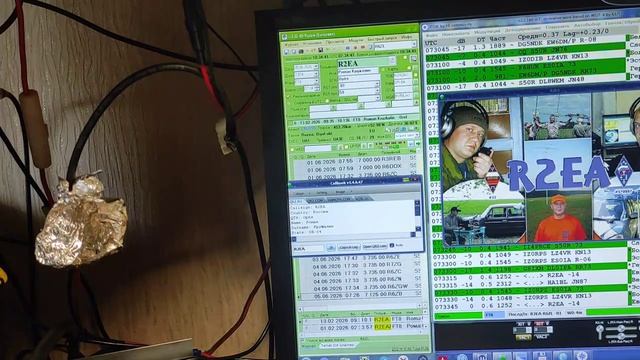
Task: Switch to the HamQTH.COM tab in Callbook
Action: (339, 199)
